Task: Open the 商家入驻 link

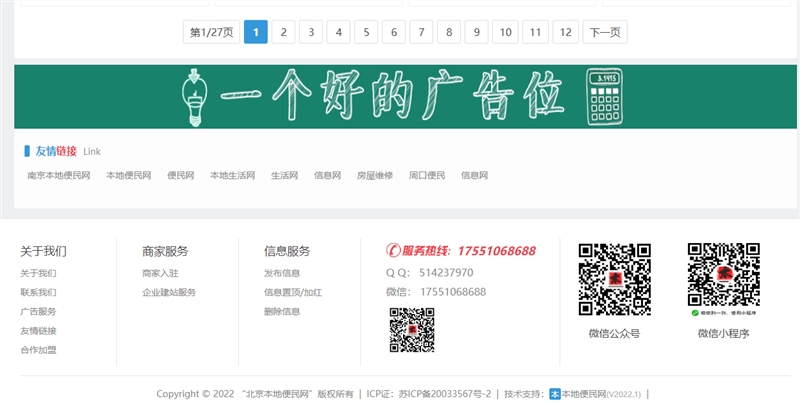Action: tap(160, 273)
